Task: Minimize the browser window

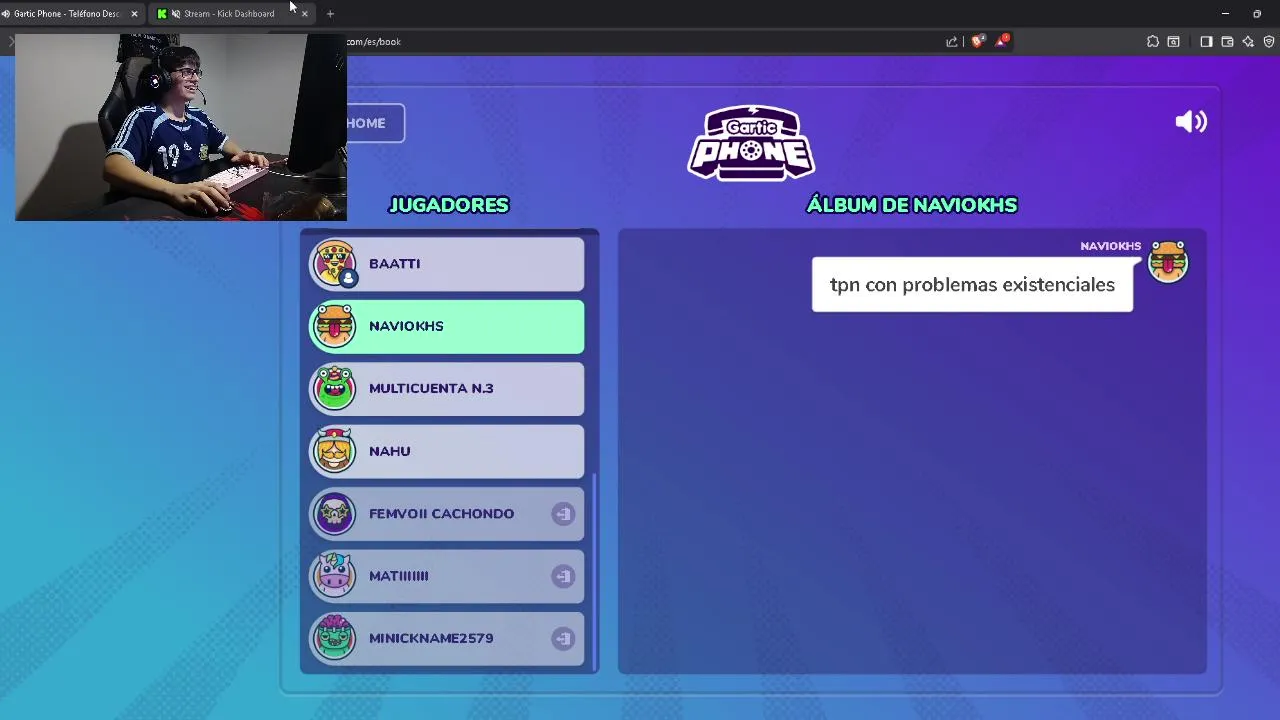Action: pyautogui.click(x=1225, y=14)
